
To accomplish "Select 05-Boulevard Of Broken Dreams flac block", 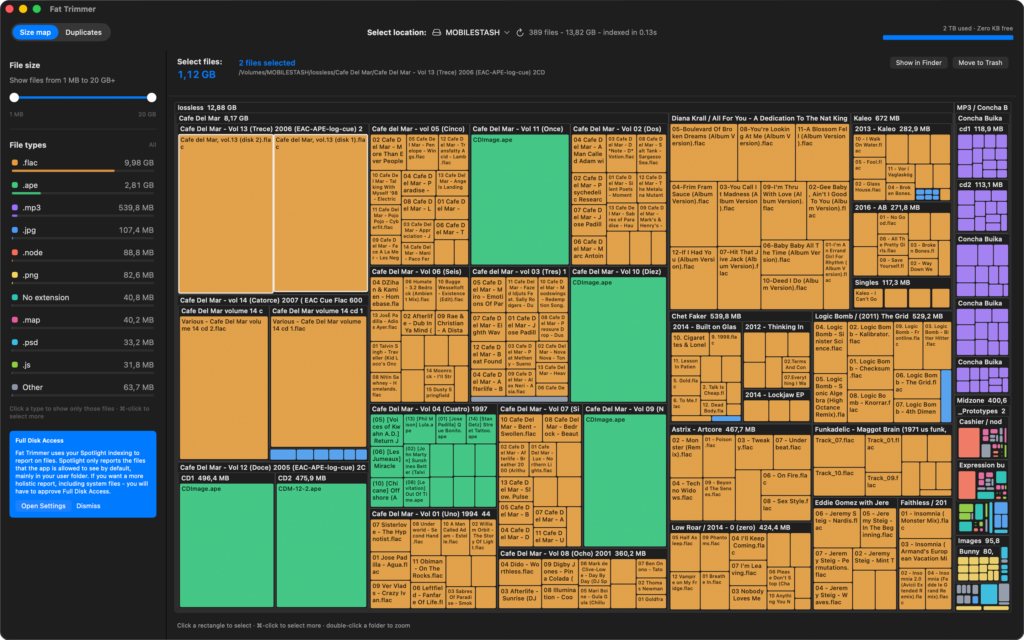I will (703, 152).
